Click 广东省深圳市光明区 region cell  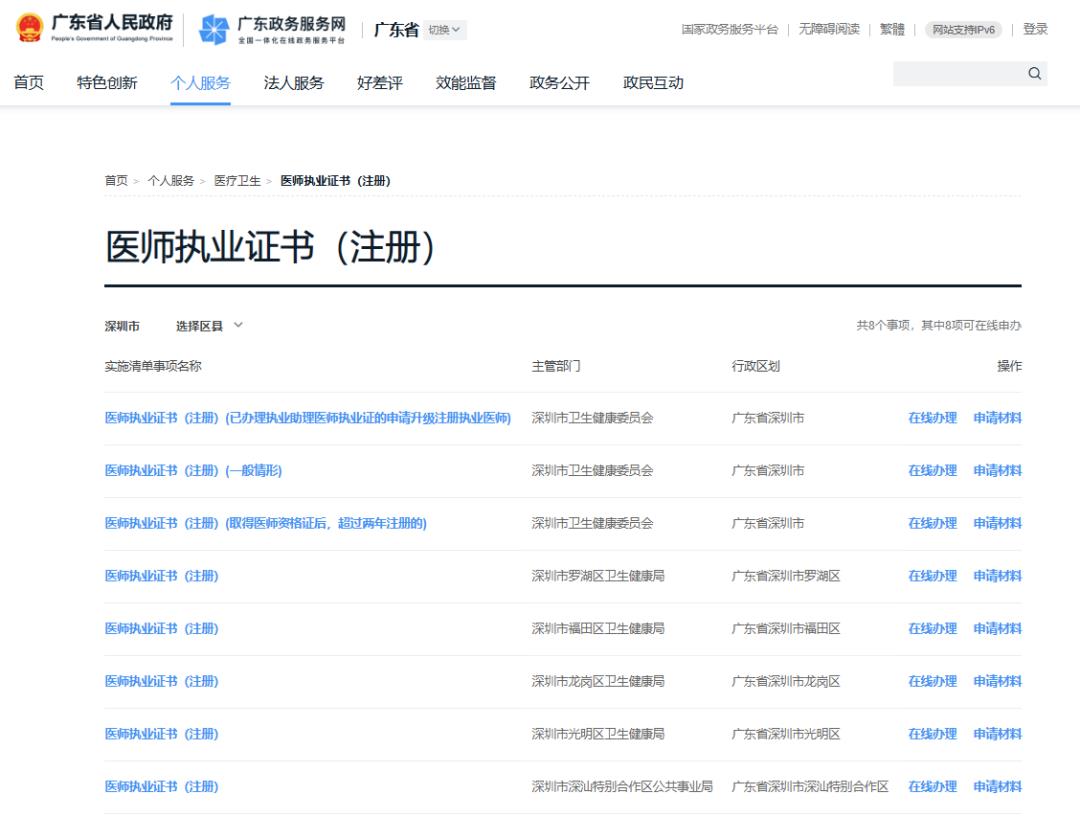(x=786, y=734)
